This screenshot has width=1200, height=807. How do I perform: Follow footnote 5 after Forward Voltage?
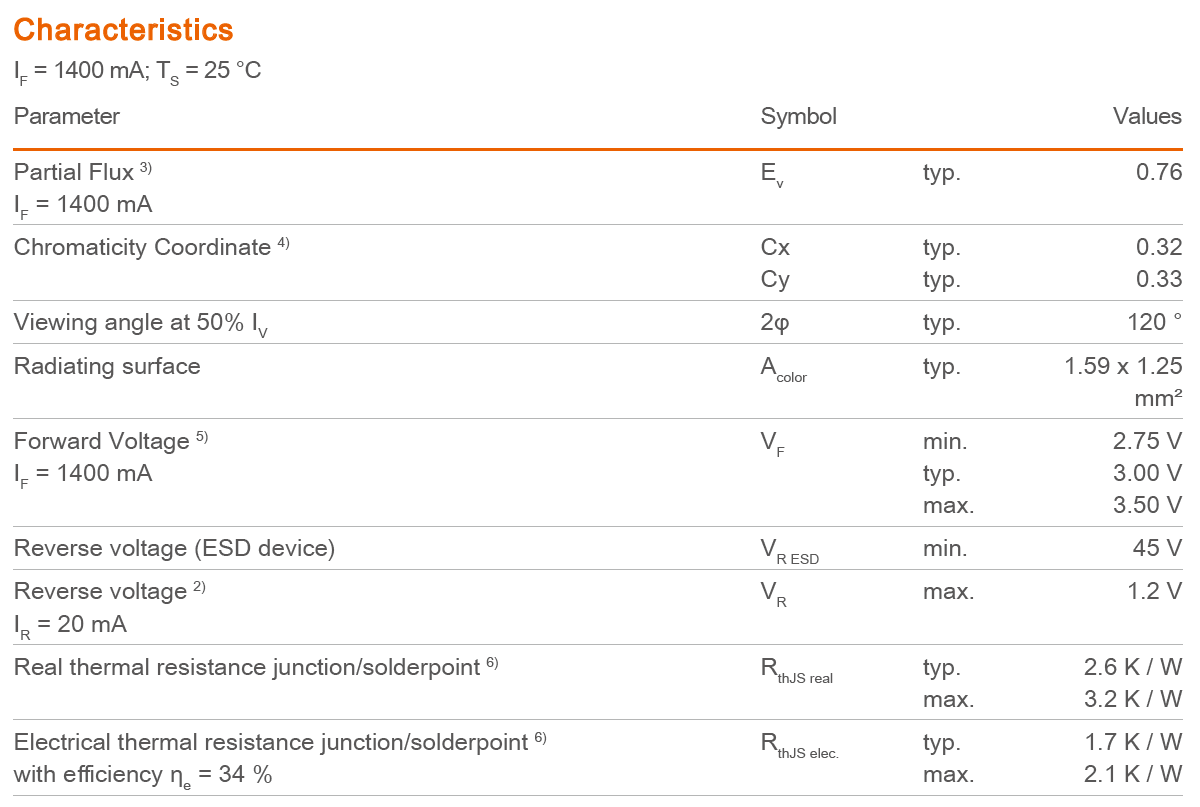[202, 437]
